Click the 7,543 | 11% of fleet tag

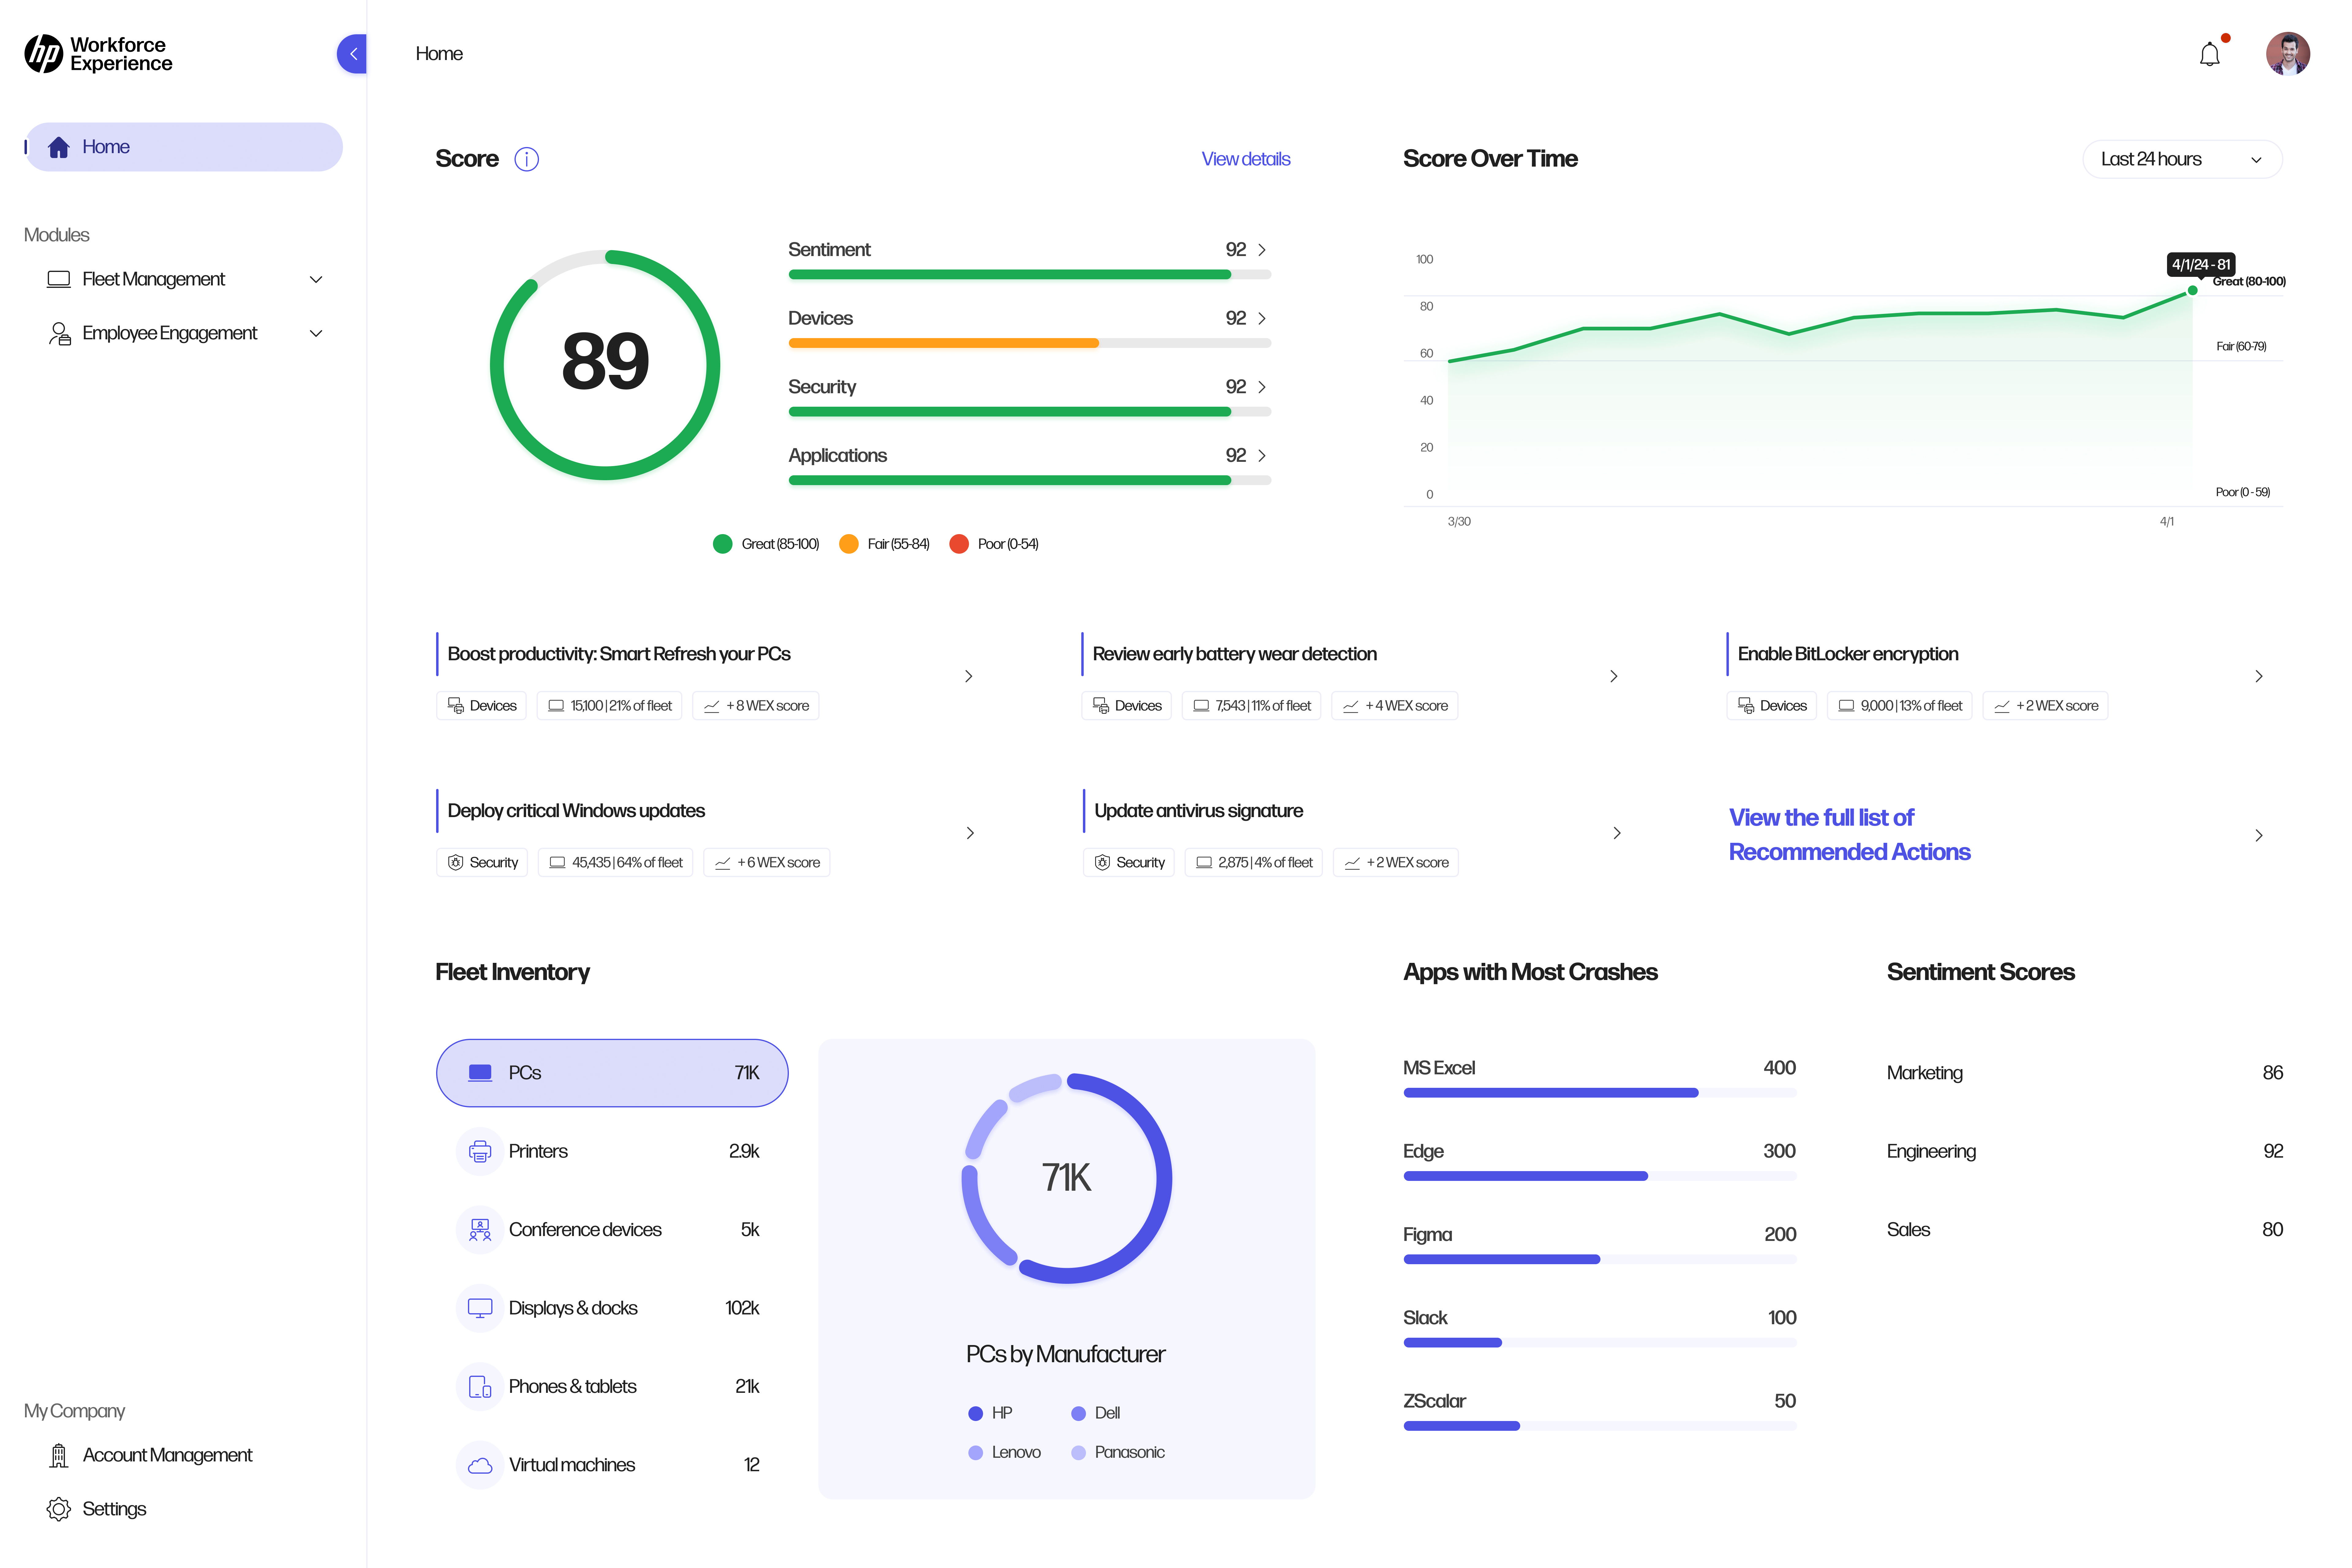point(1251,706)
